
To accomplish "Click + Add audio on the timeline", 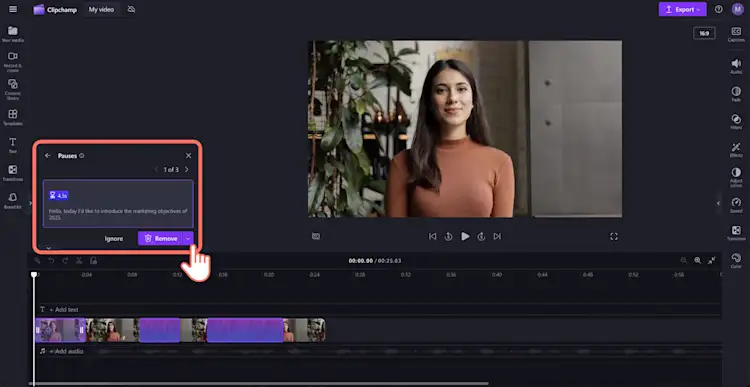I will [62, 351].
